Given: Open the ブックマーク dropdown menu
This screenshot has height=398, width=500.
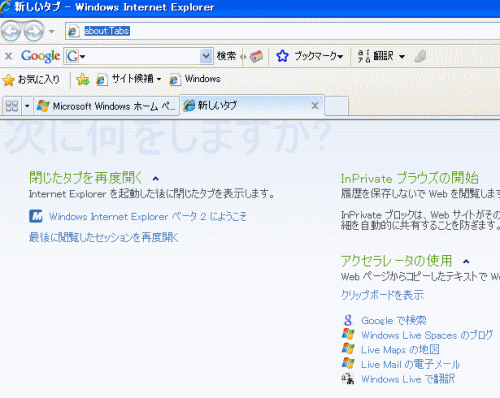Looking at the screenshot, I should coord(318,56).
